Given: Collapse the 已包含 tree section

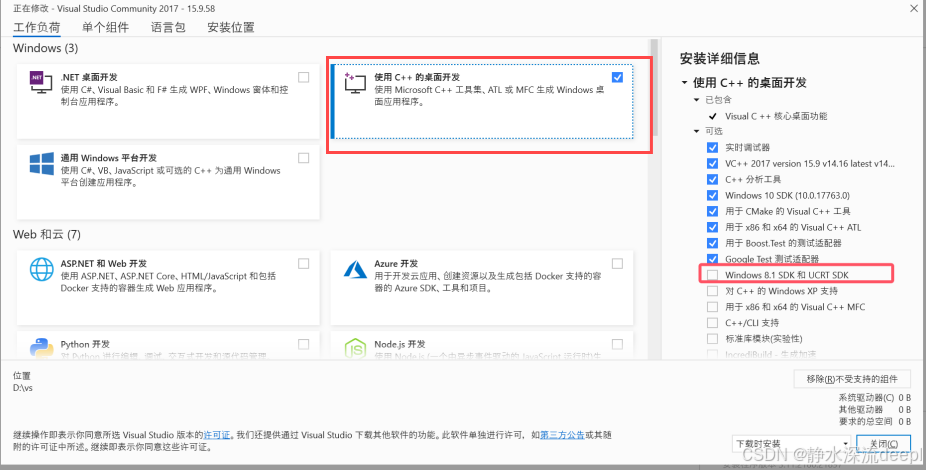Looking at the screenshot, I should click(x=697, y=100).
